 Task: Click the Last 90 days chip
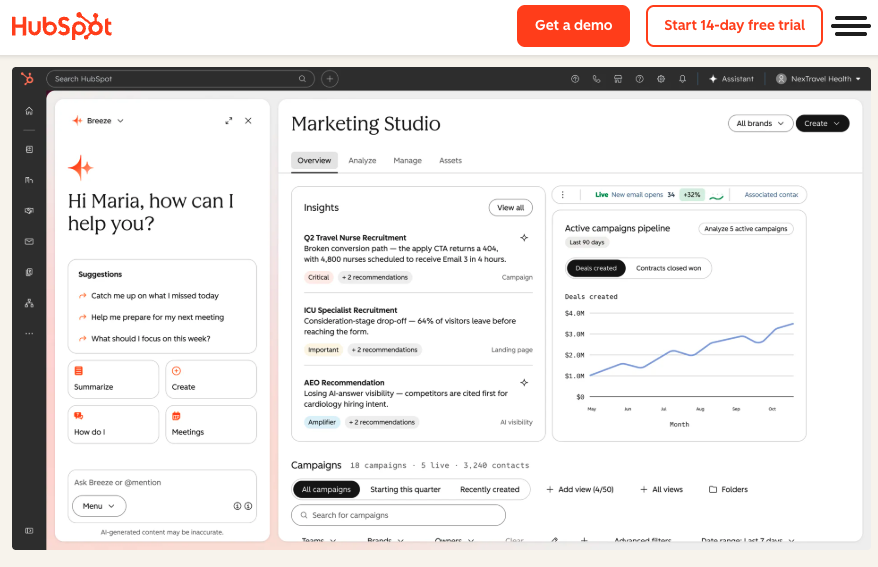[587, 242]
